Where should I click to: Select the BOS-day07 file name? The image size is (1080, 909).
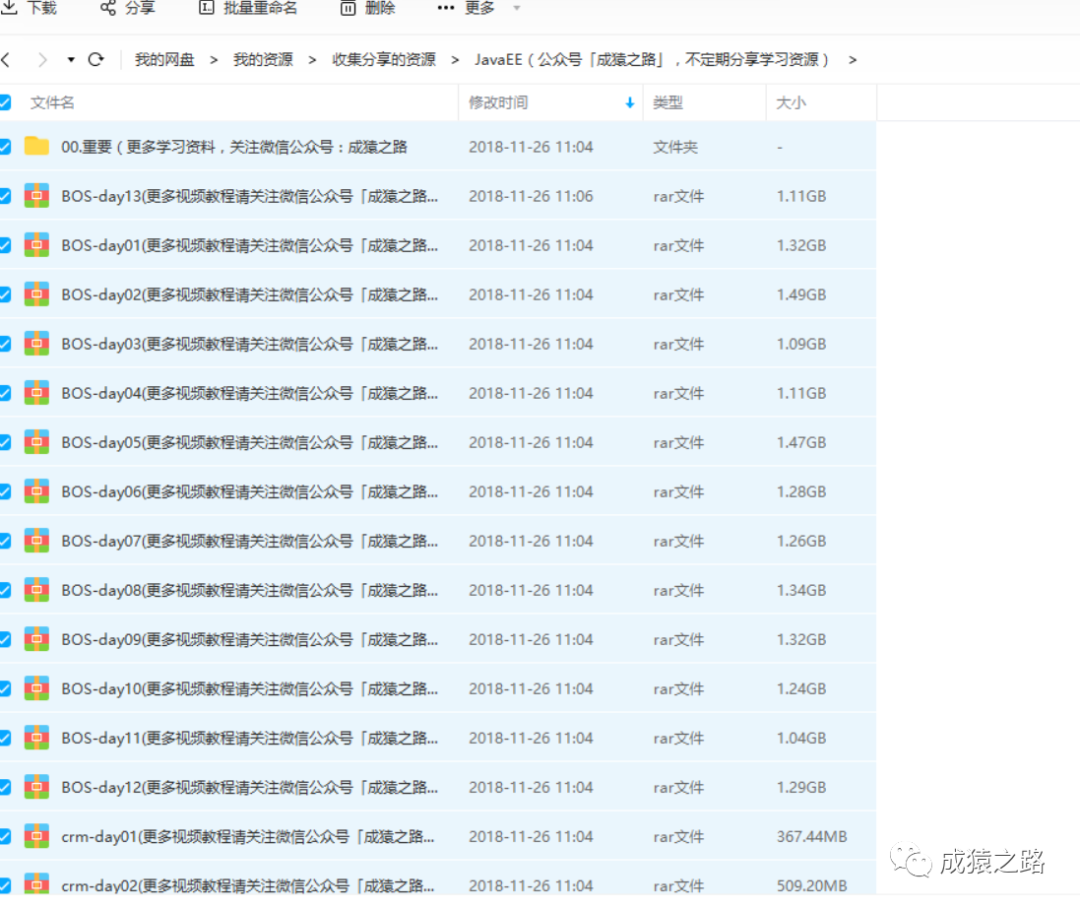(x=249, y=541)
